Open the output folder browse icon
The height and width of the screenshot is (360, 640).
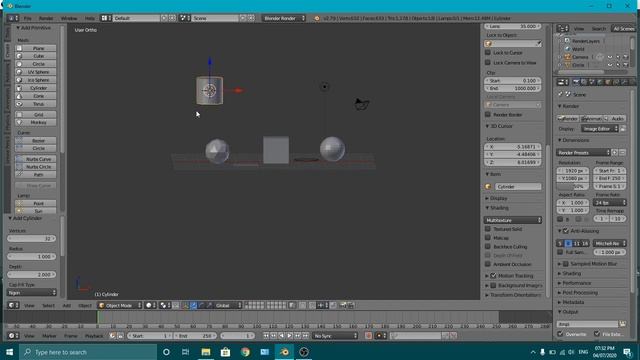coord(622,324)
